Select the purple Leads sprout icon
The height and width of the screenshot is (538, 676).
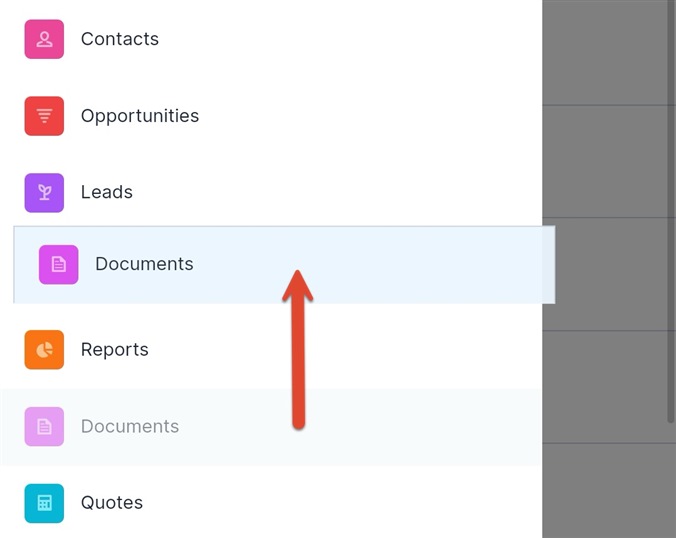coord(44,192)
